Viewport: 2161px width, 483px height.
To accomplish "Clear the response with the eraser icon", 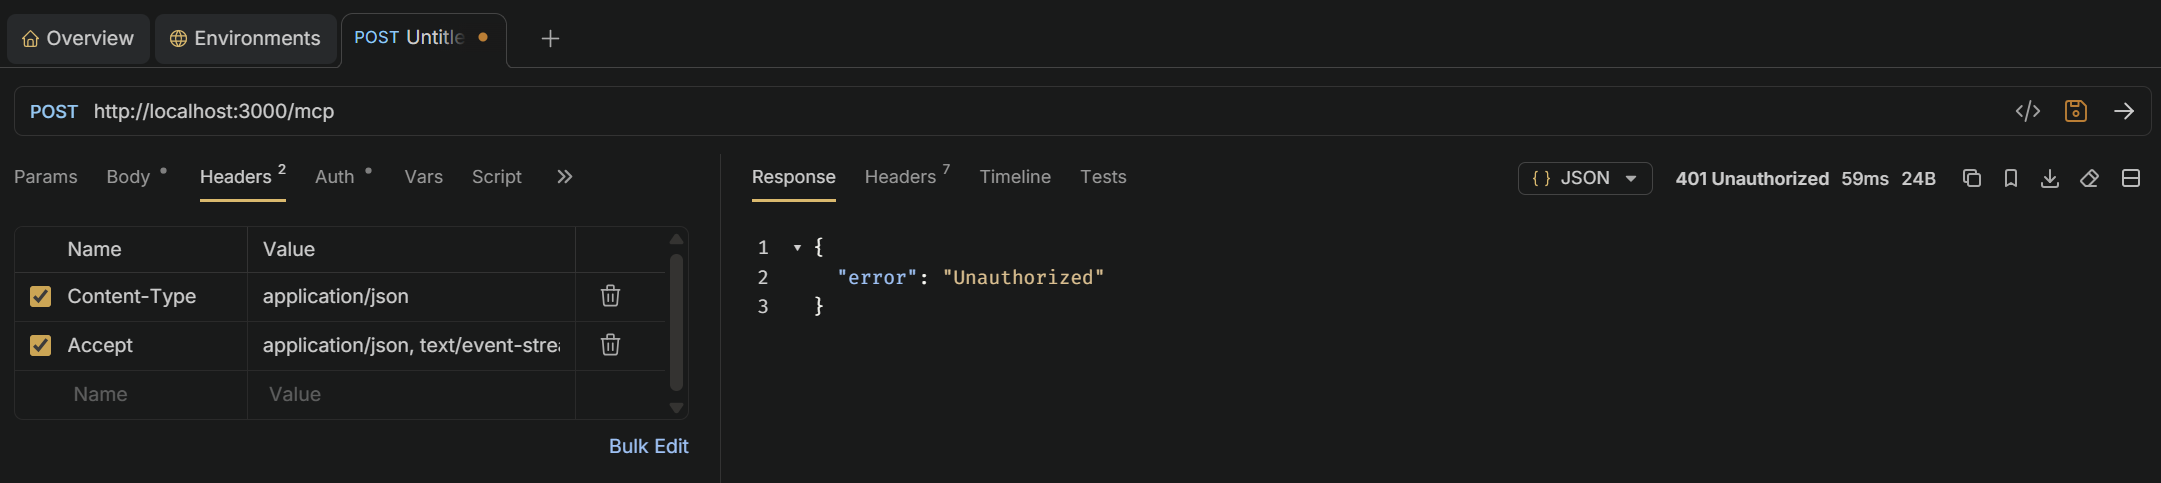I will [2090, 178].
